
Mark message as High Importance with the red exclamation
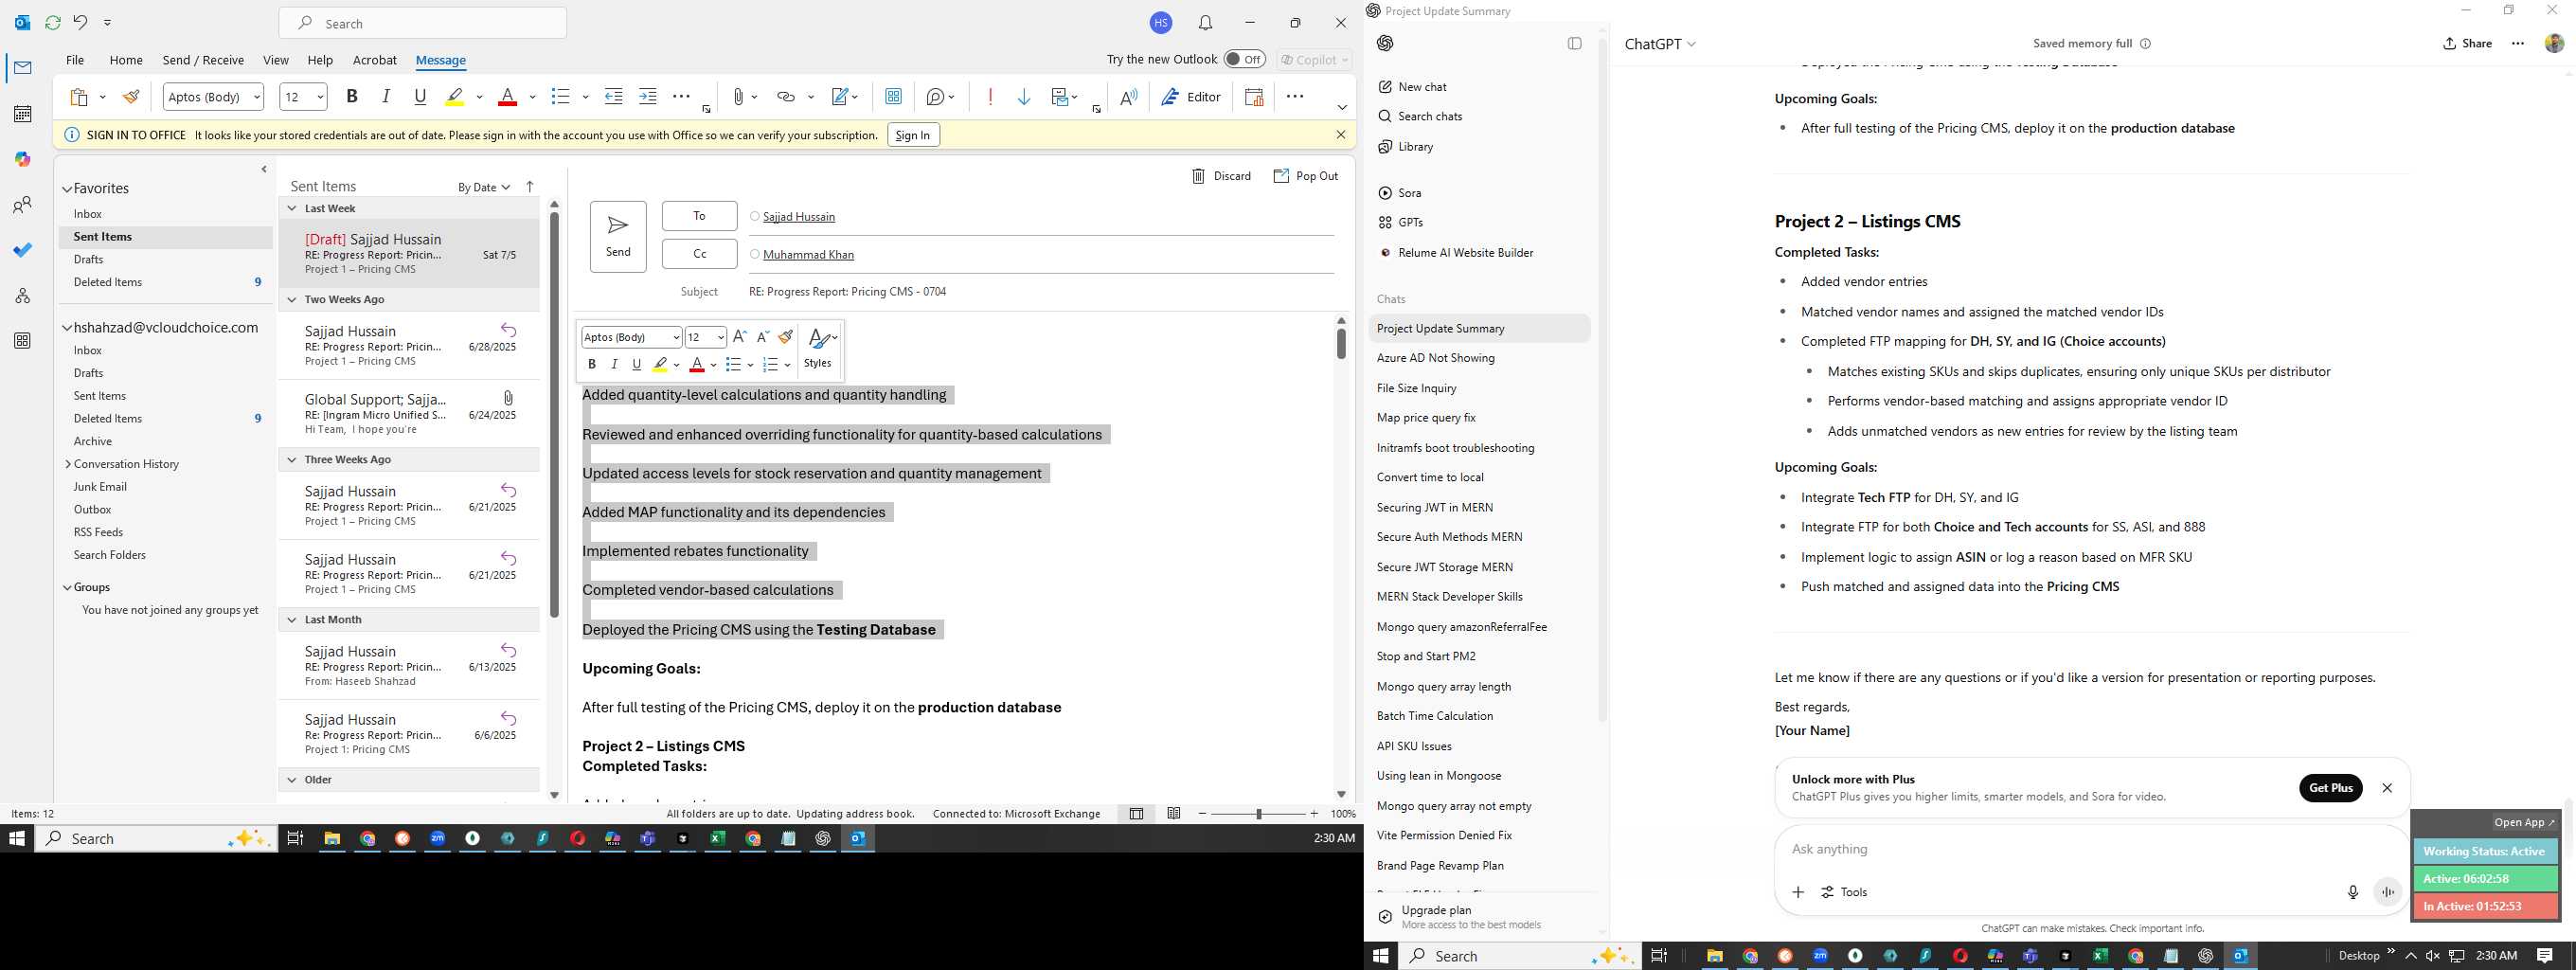pos(990,97)
